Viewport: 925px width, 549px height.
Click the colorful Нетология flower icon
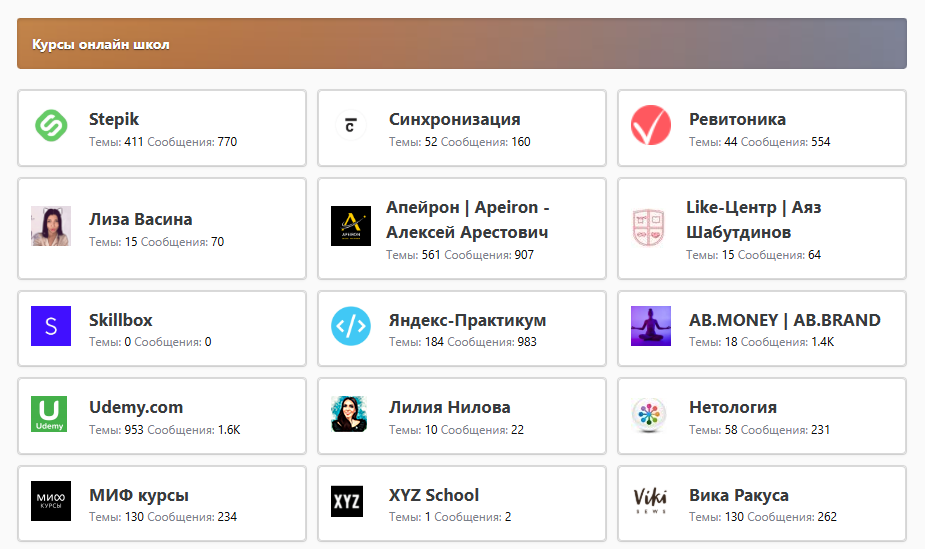(649, 414)
